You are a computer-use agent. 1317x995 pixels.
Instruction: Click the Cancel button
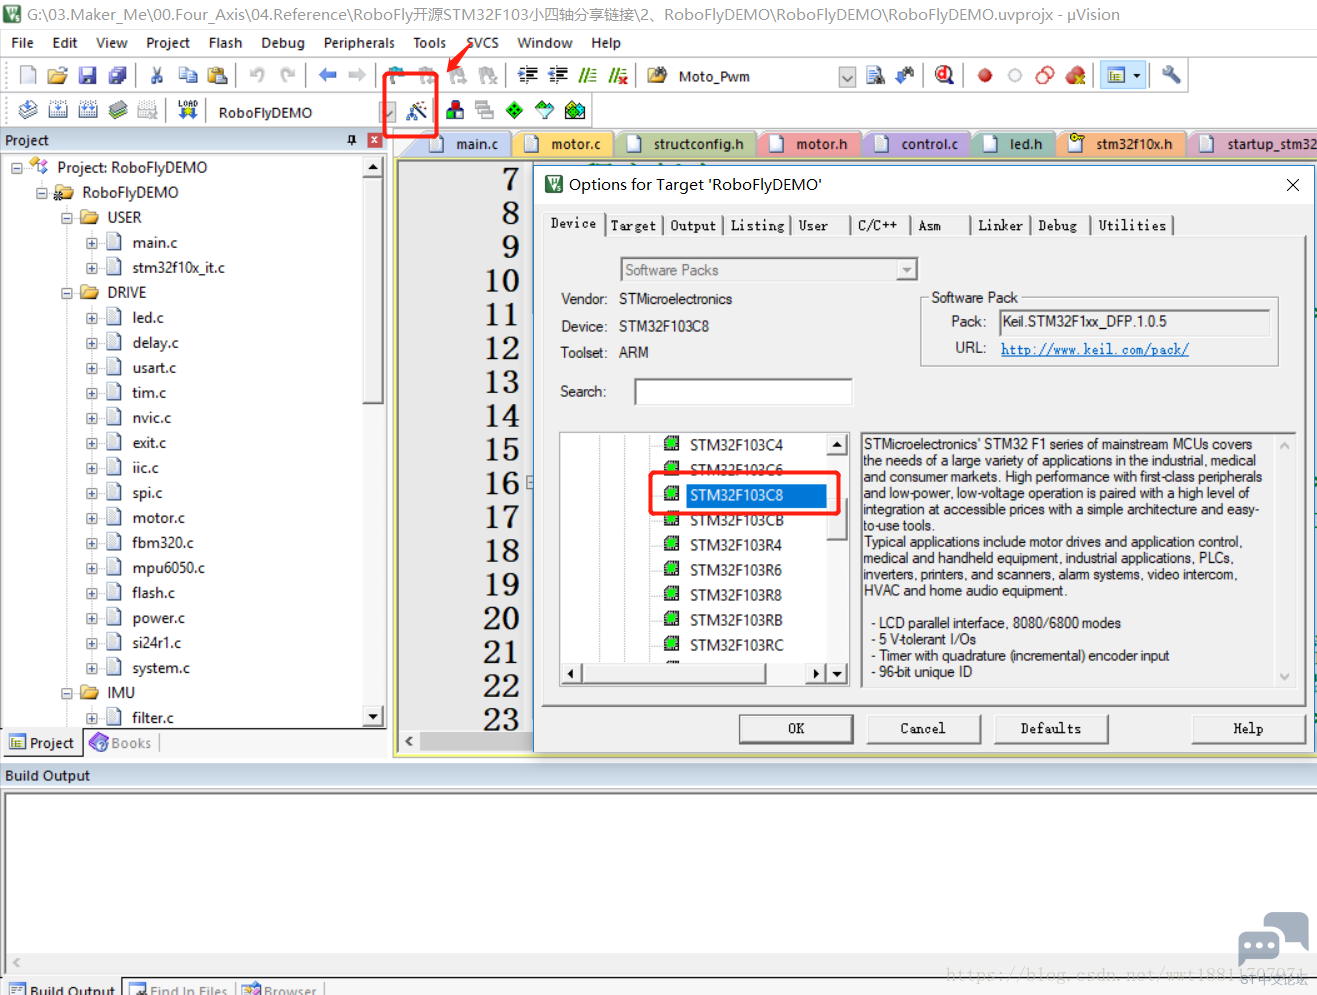(x=923, y=729)
